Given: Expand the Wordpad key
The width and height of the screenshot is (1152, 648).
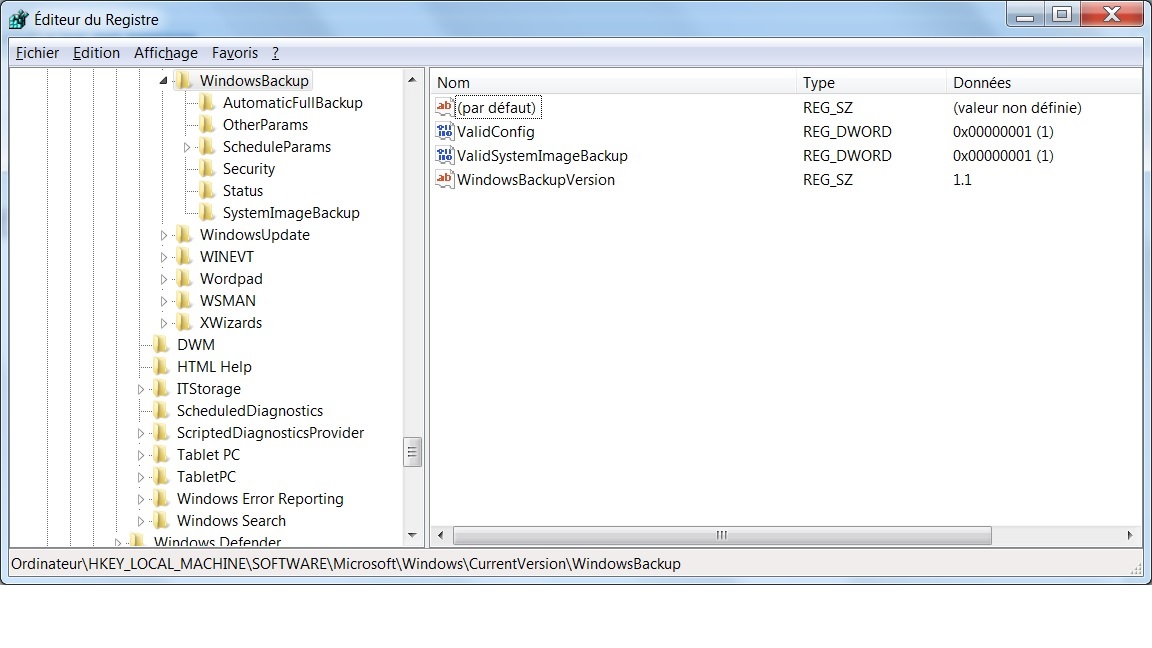Looking at the screenshot, I should coord(163,279).
